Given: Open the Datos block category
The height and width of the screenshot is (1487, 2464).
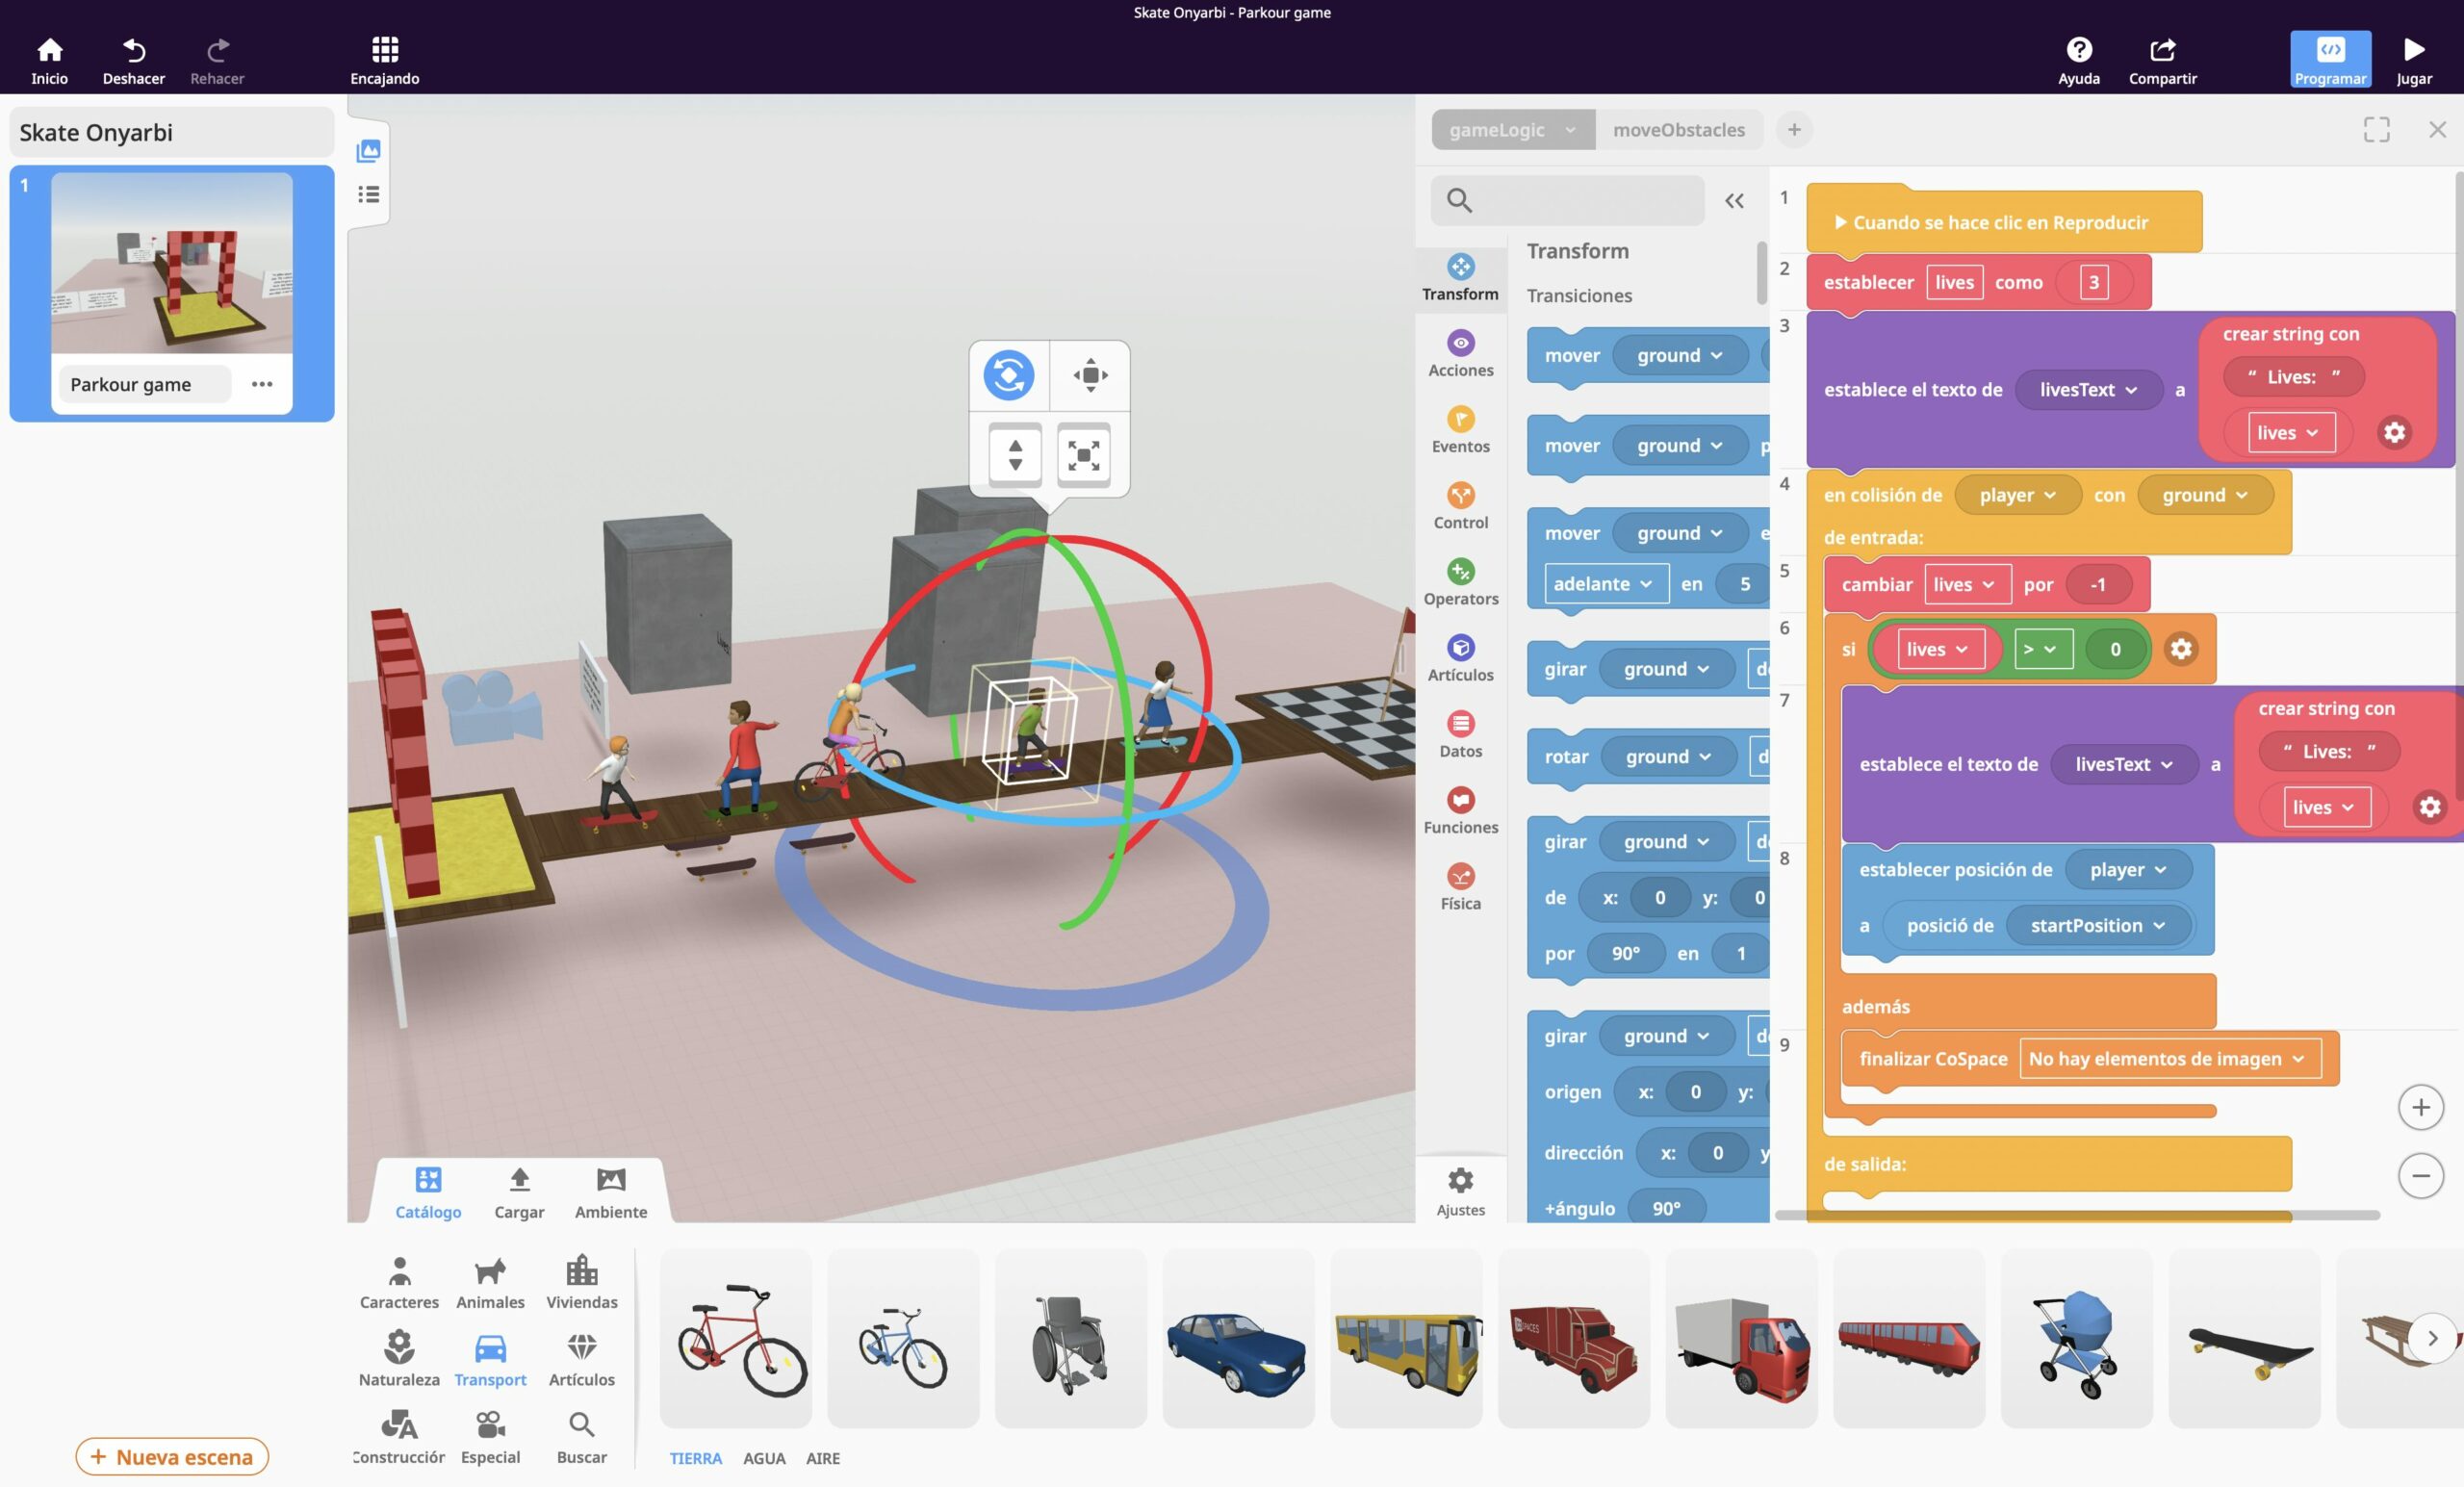Looking at the screenshot, I should [1460, 734].
